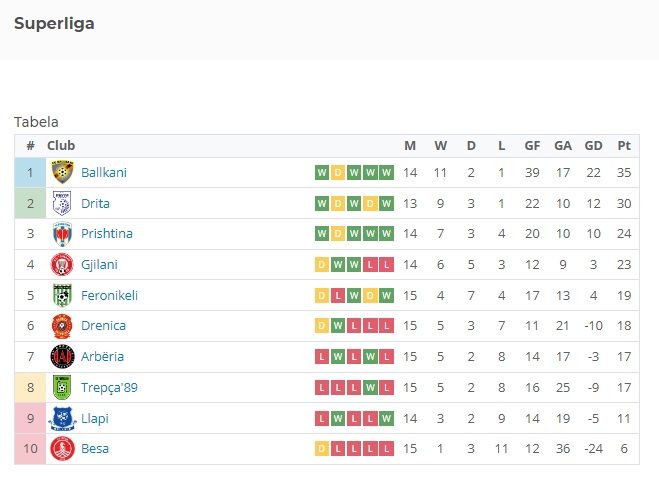
Task: Click the Gjilani red crest icon
Action: pos(62,264)
